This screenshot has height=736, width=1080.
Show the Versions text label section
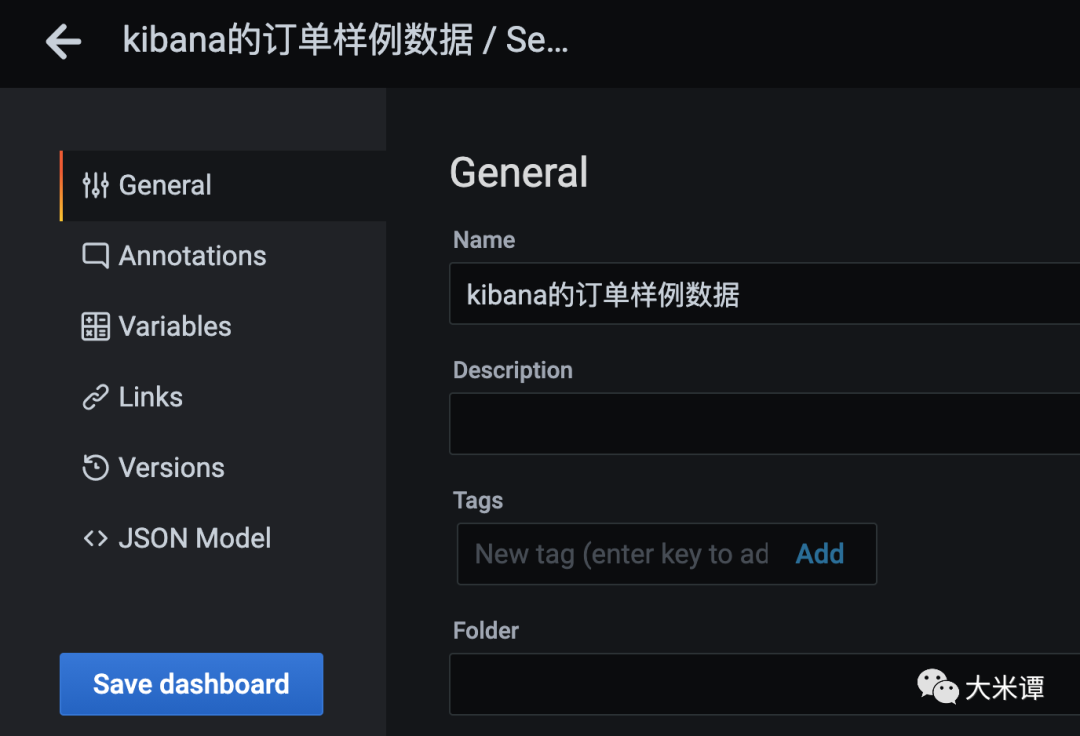[x=172, y=468]
